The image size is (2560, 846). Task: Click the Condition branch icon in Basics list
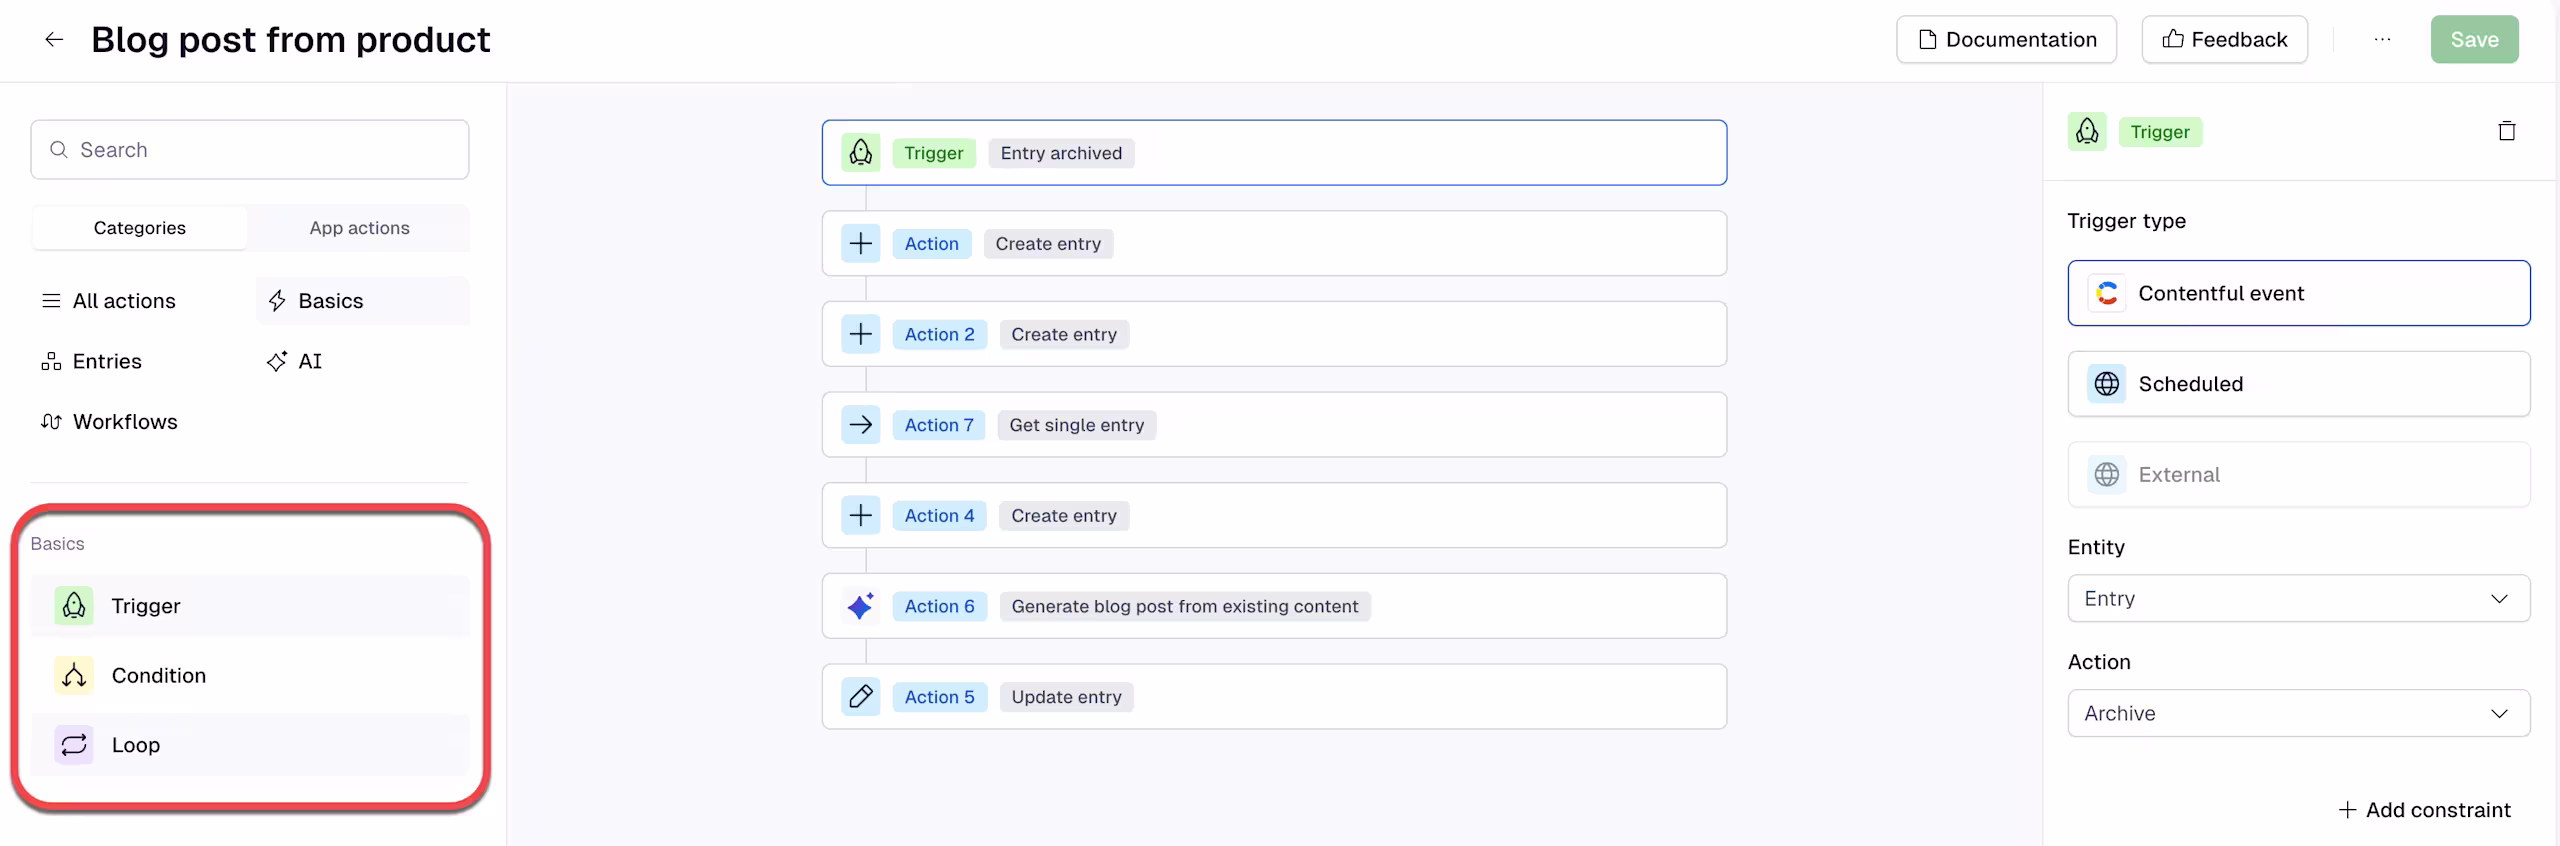(74, 676)
